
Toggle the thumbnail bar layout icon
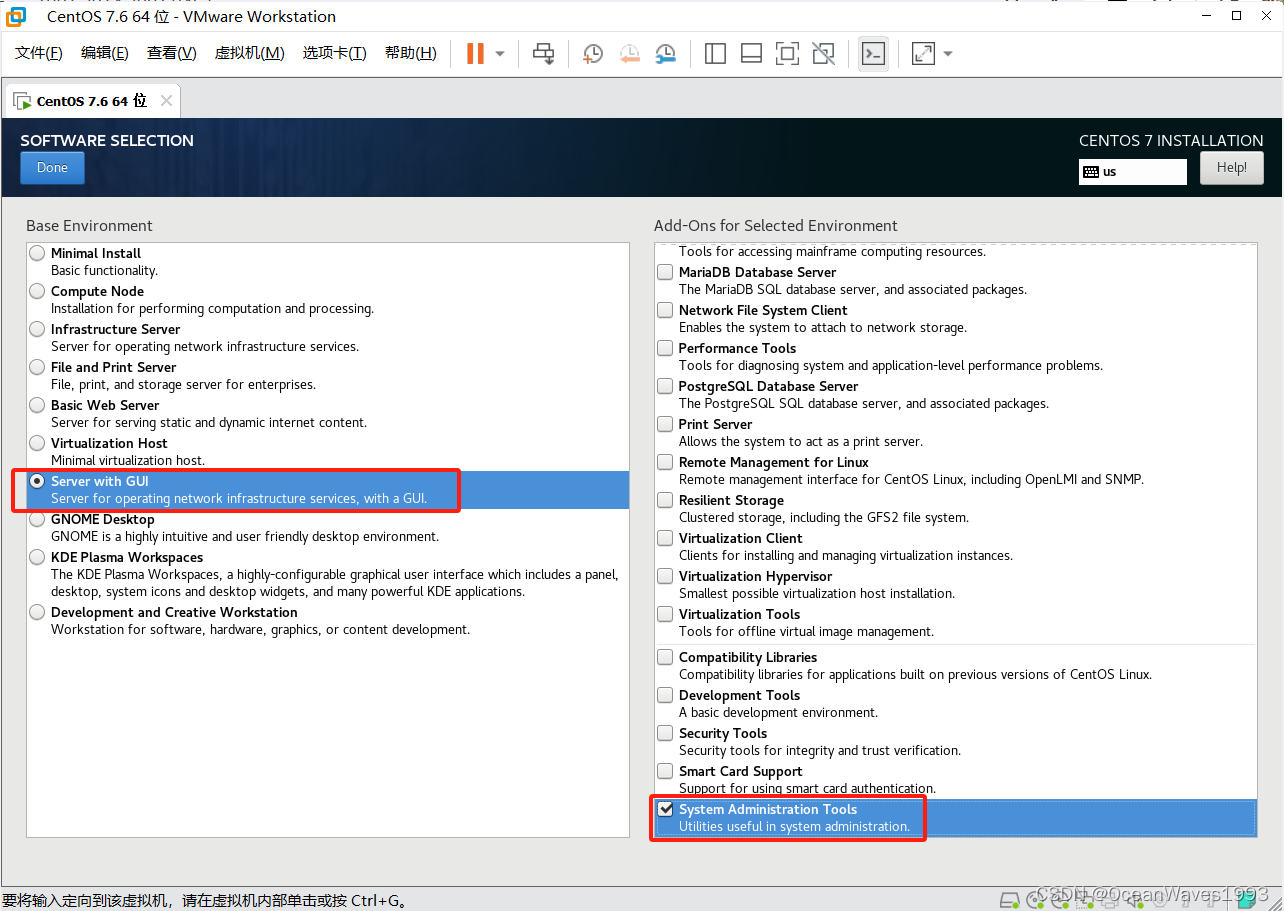click(751, 53)
